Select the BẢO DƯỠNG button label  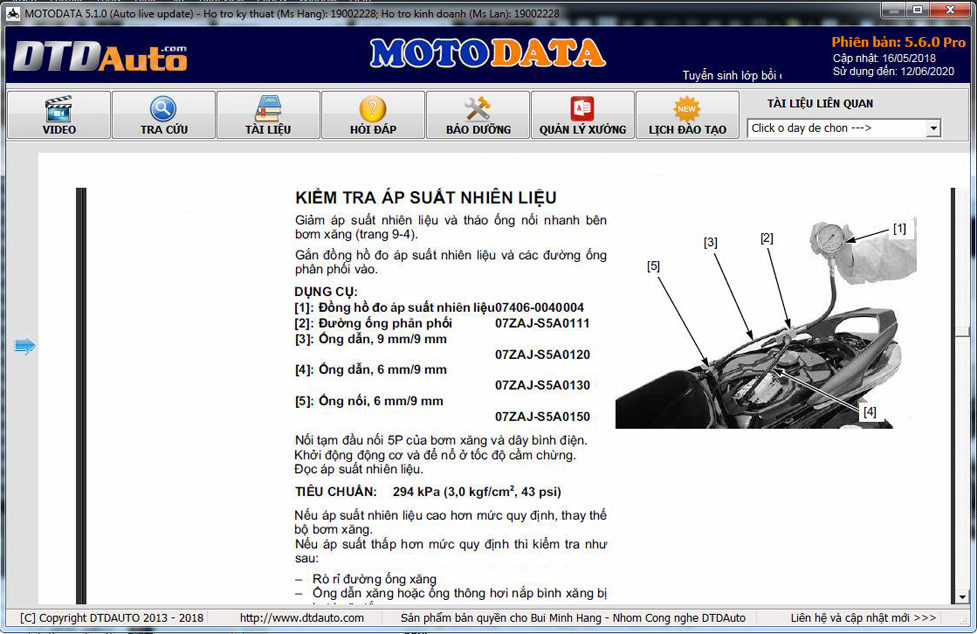pyautogui.click(x=479, y=130)
